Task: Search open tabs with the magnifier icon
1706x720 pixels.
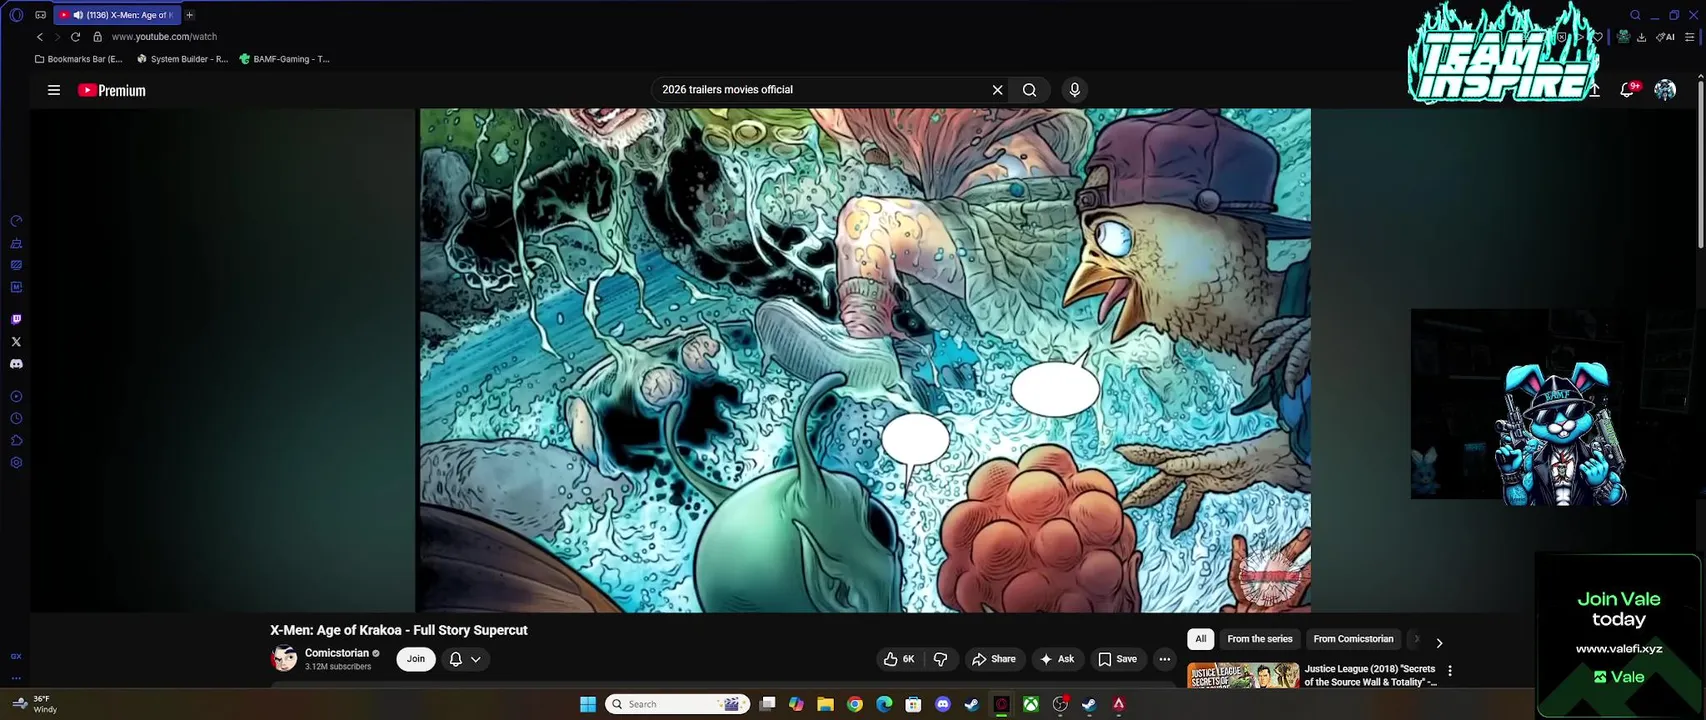Action: tap(1636, 15)
